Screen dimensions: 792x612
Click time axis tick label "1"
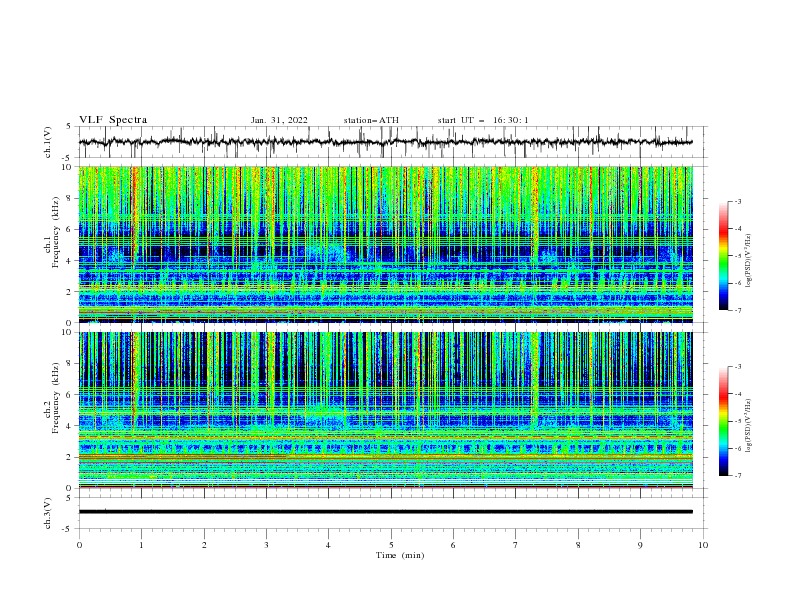(x=142, y=545)
